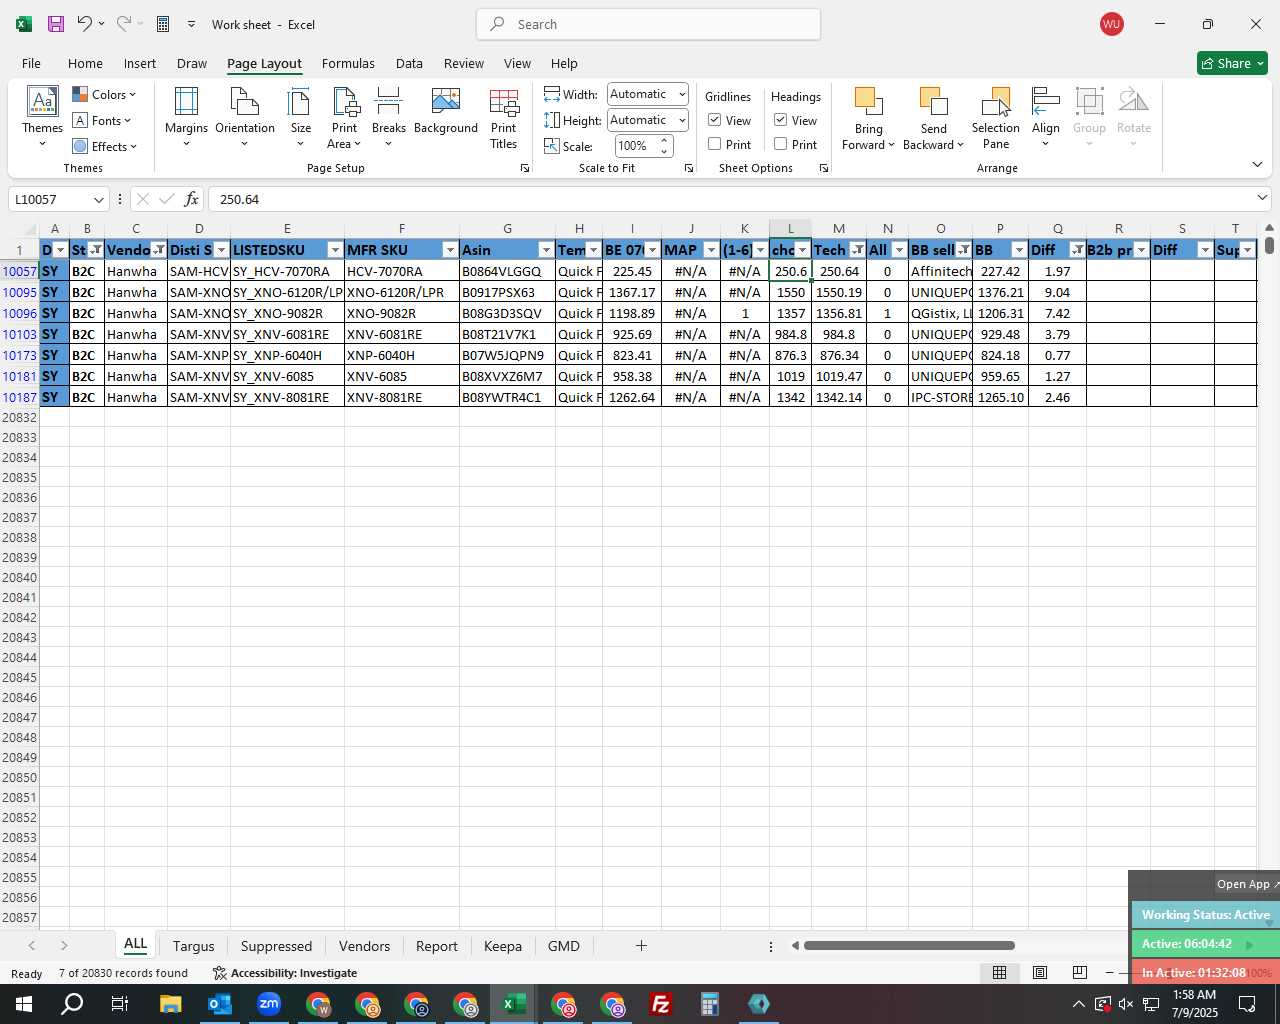Switch to Page Layout view in status bar
1280x1024 pixels.
point(1040,972)
